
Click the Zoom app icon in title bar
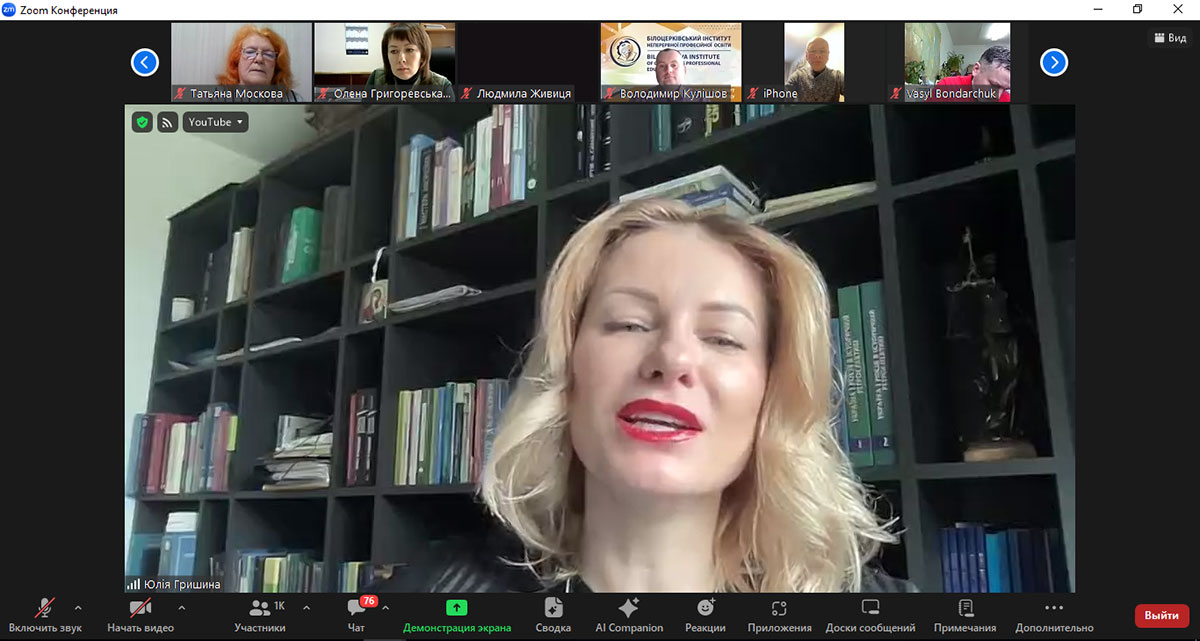click(9, 10)
